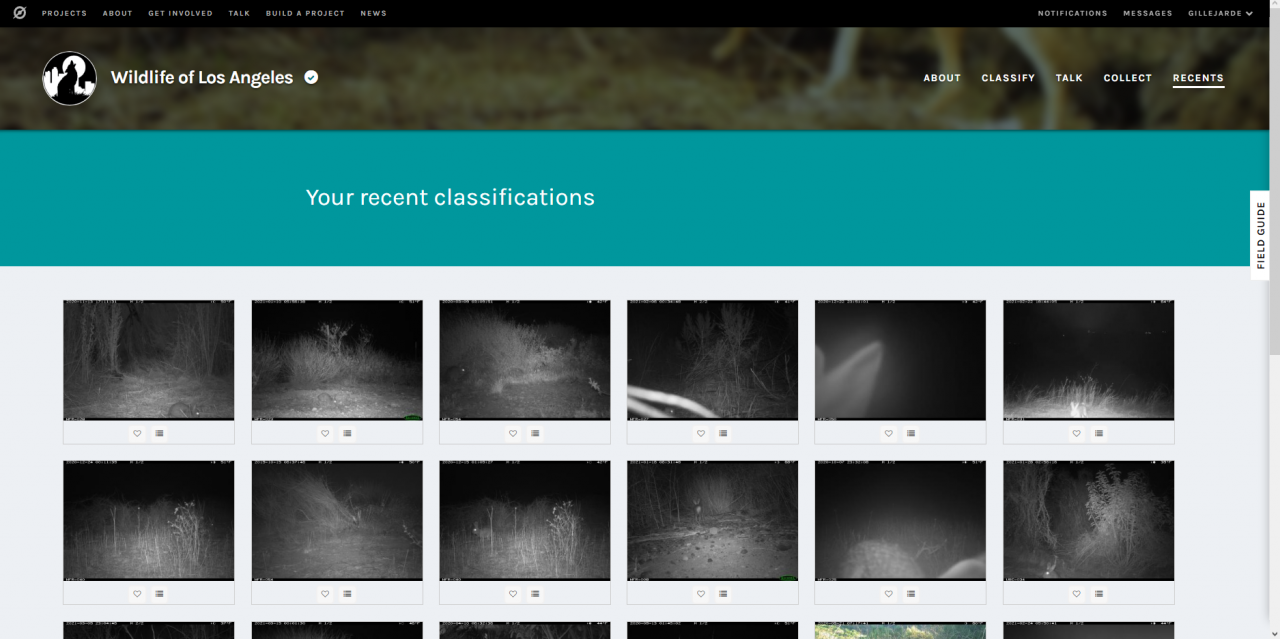Favorite the second thumbnail in the top row

(325, 433)
